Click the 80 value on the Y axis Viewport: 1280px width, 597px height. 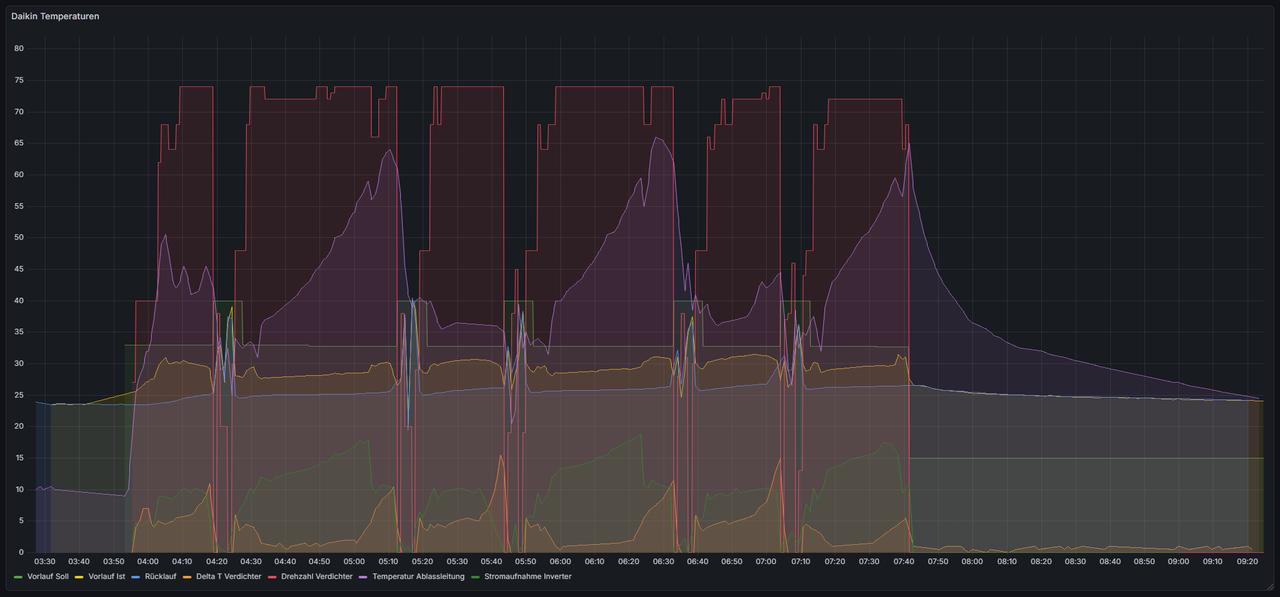tap(19, 48)
